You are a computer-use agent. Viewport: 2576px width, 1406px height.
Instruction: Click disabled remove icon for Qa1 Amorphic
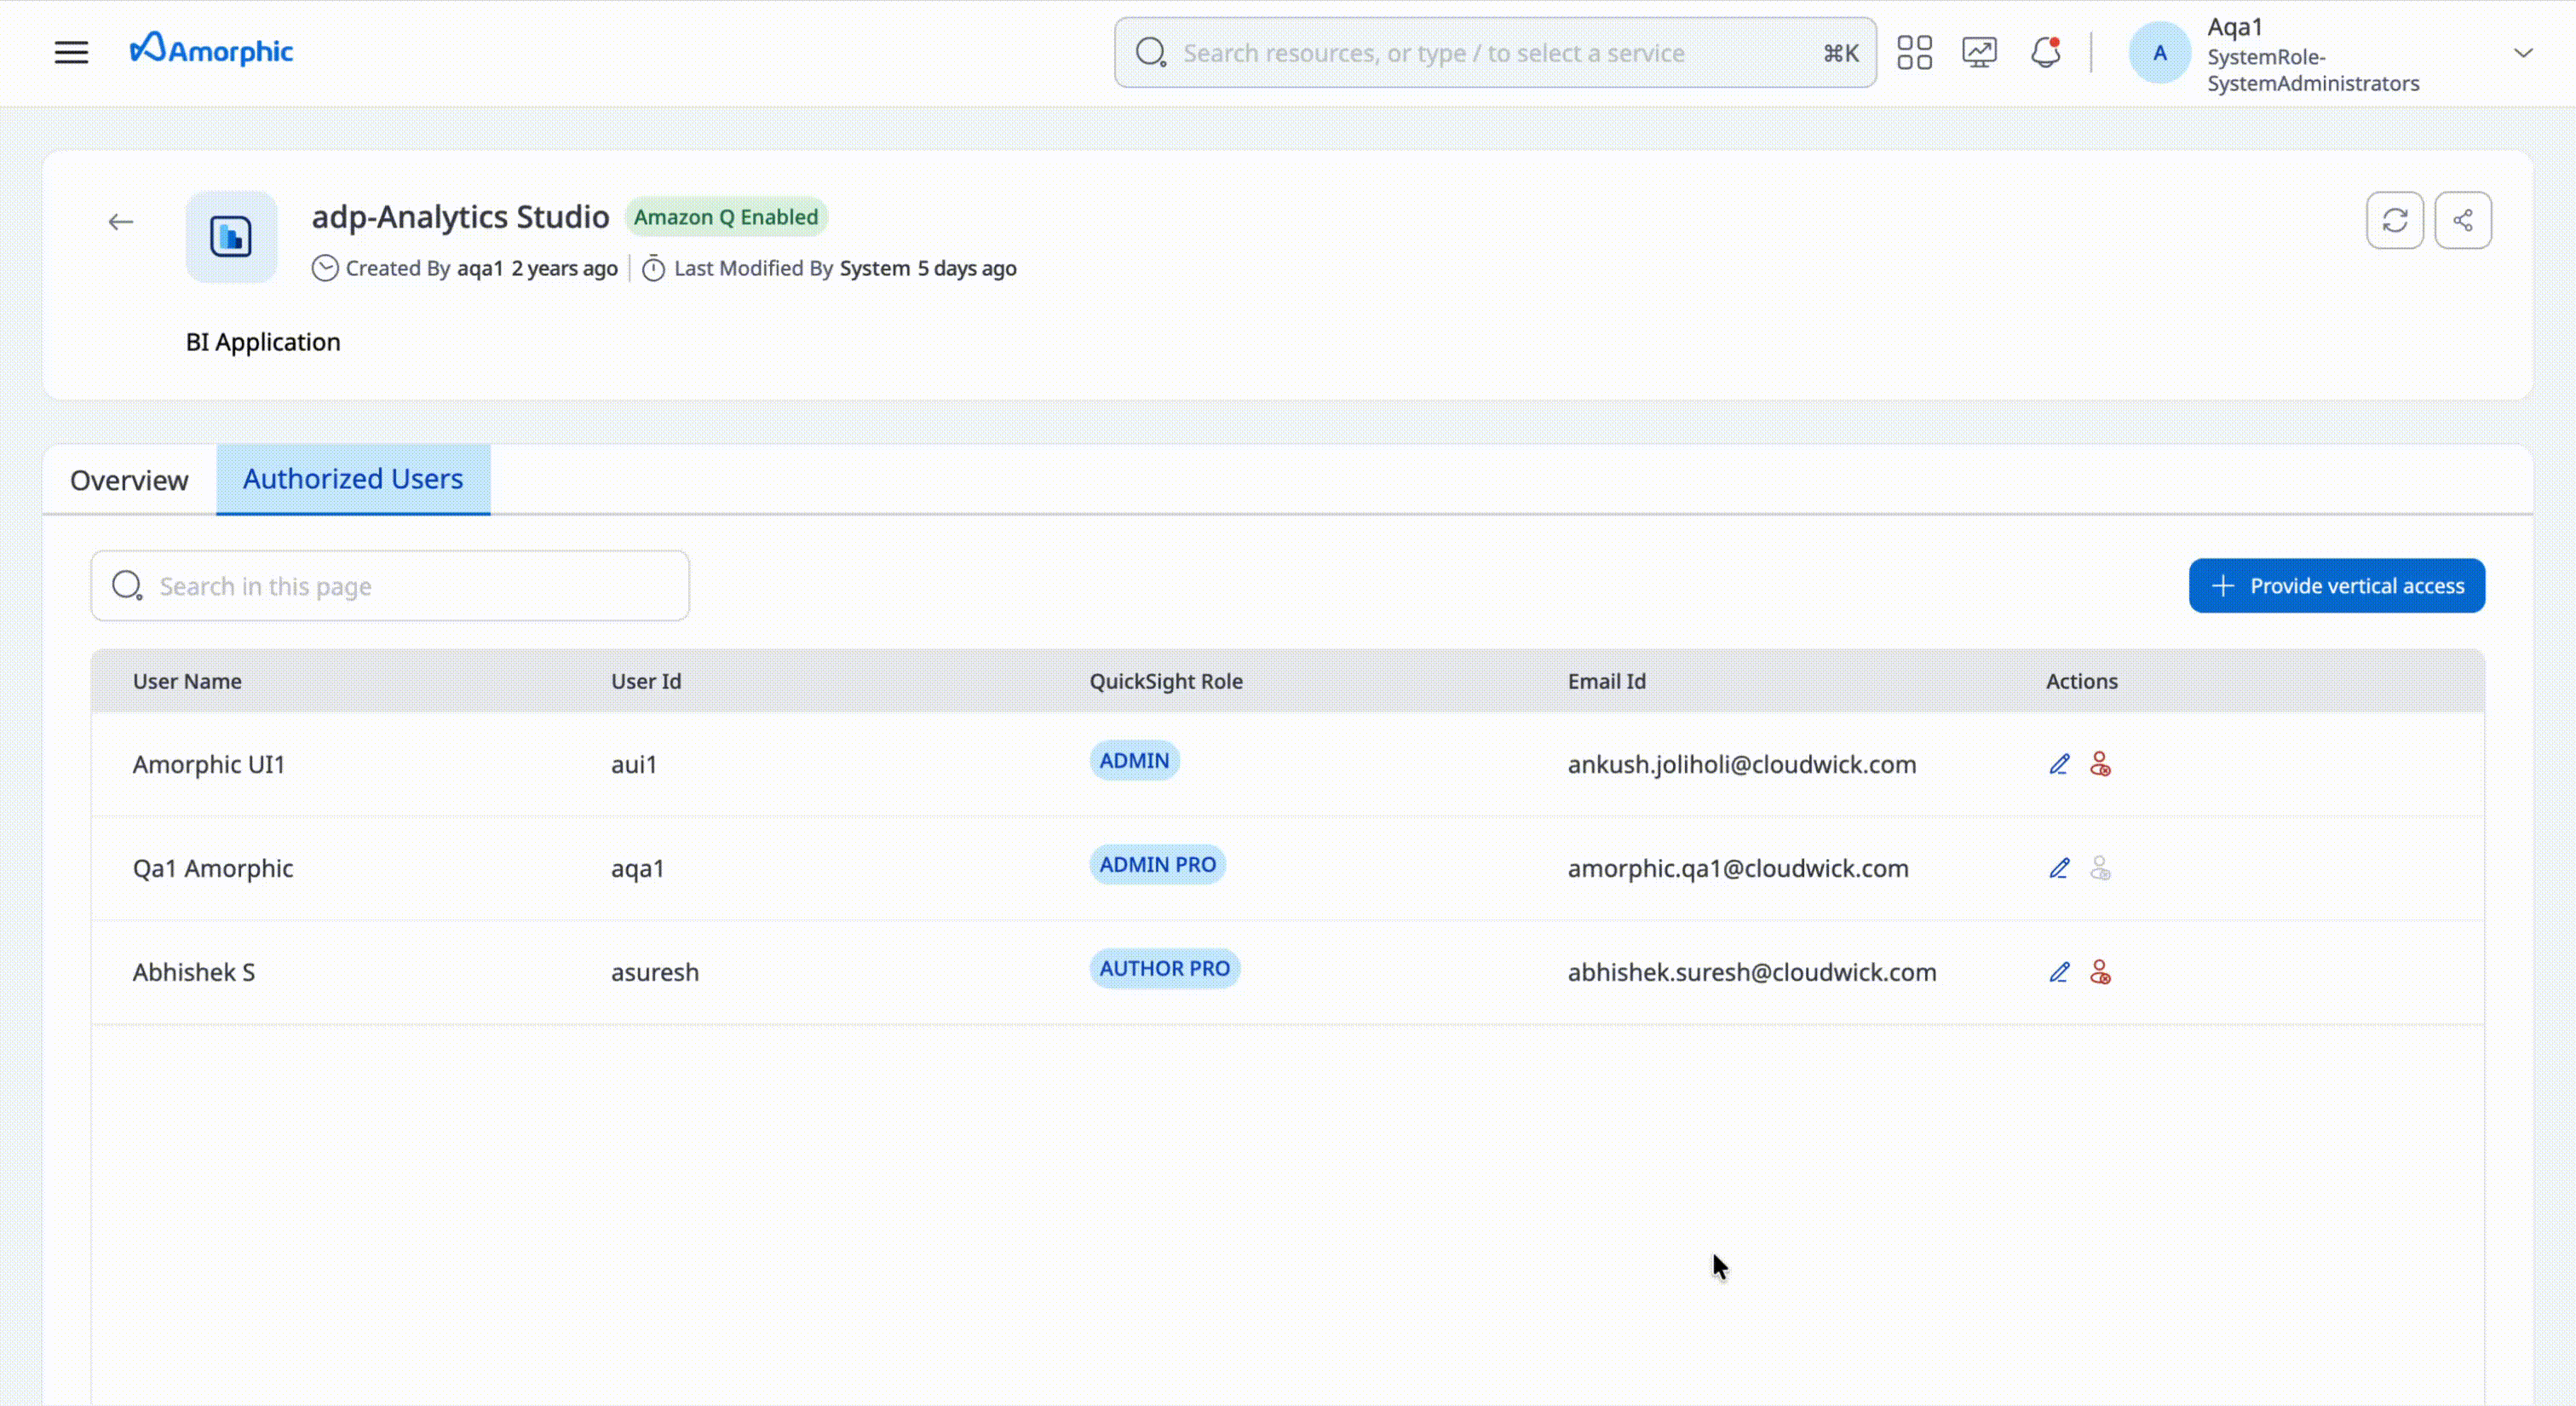2100,869
